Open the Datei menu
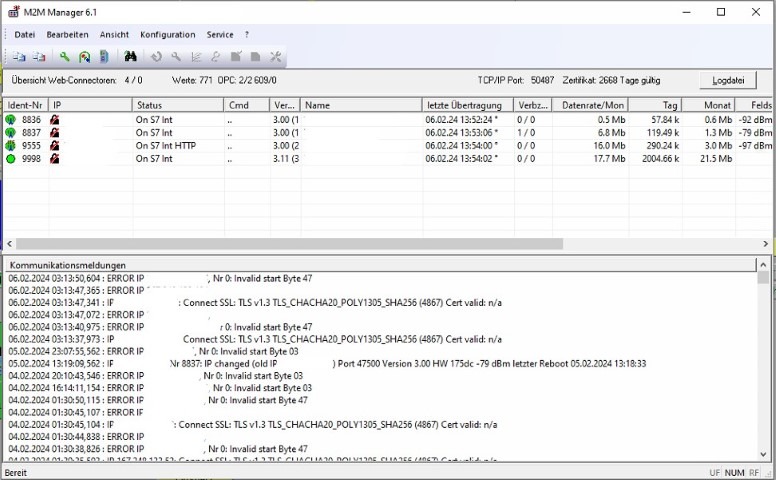The width and height of the screenshot is (776, 480). coord(25,35)
